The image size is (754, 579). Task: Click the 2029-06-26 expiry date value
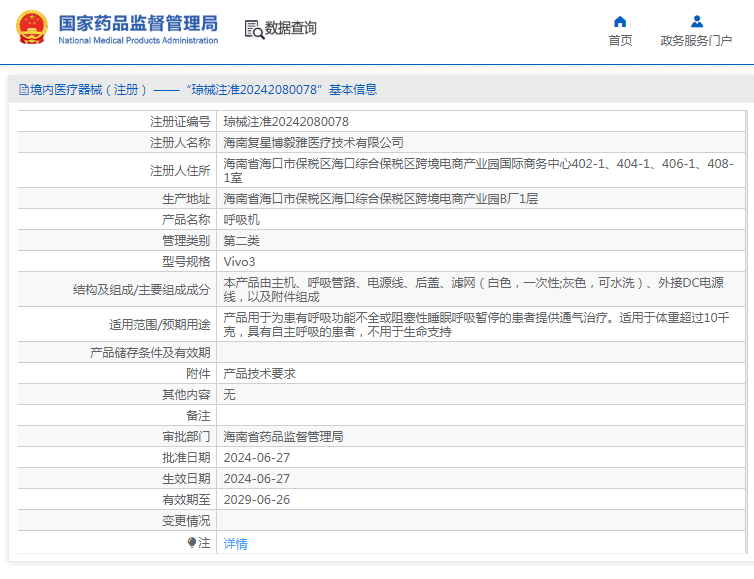pos(256,500)
